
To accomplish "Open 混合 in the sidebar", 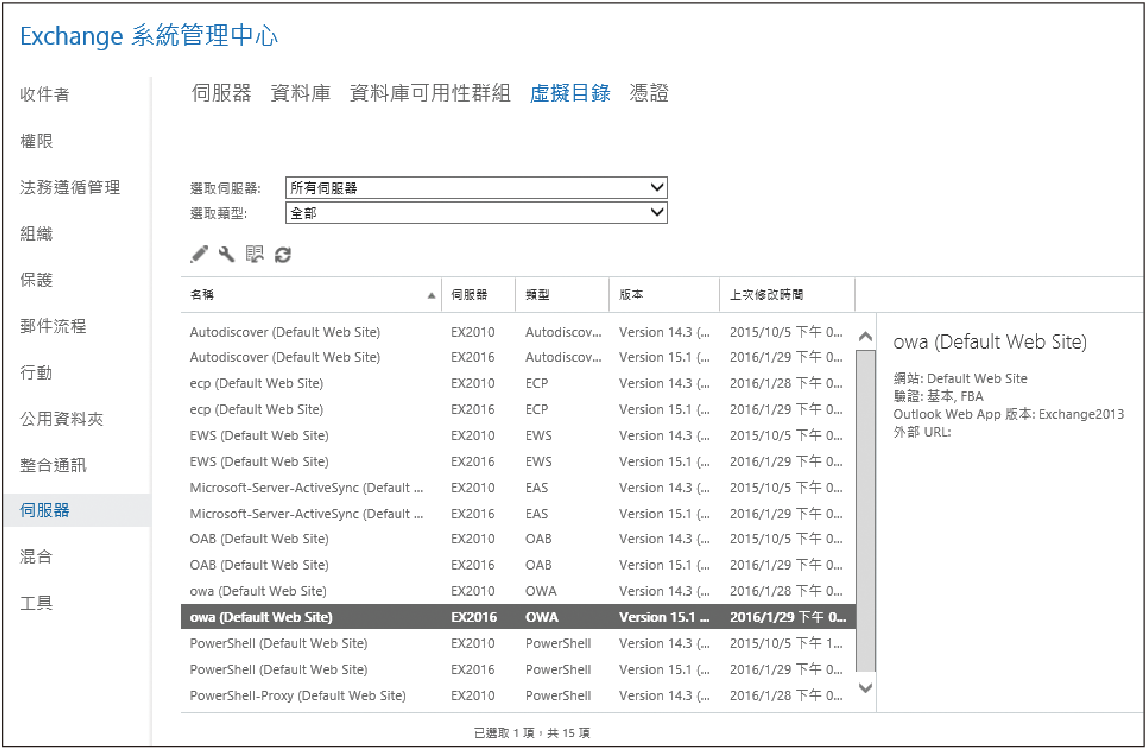I will tap(37, 557).
